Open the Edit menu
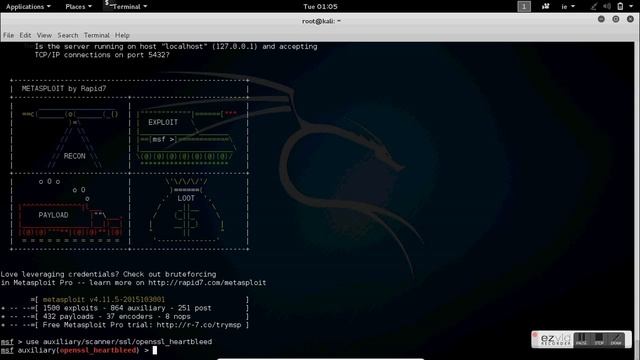 25,35
